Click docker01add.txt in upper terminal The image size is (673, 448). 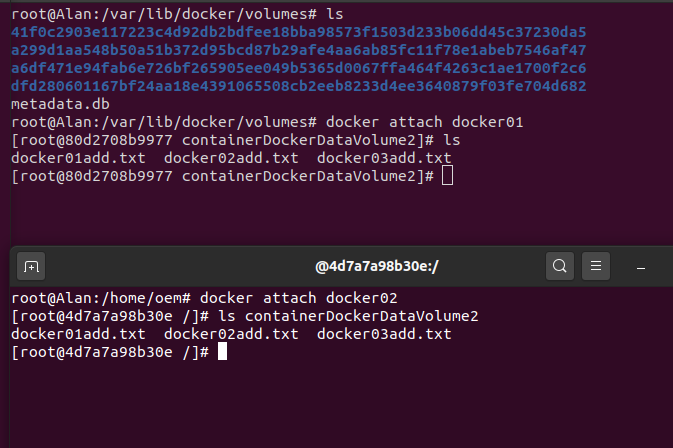78,158
